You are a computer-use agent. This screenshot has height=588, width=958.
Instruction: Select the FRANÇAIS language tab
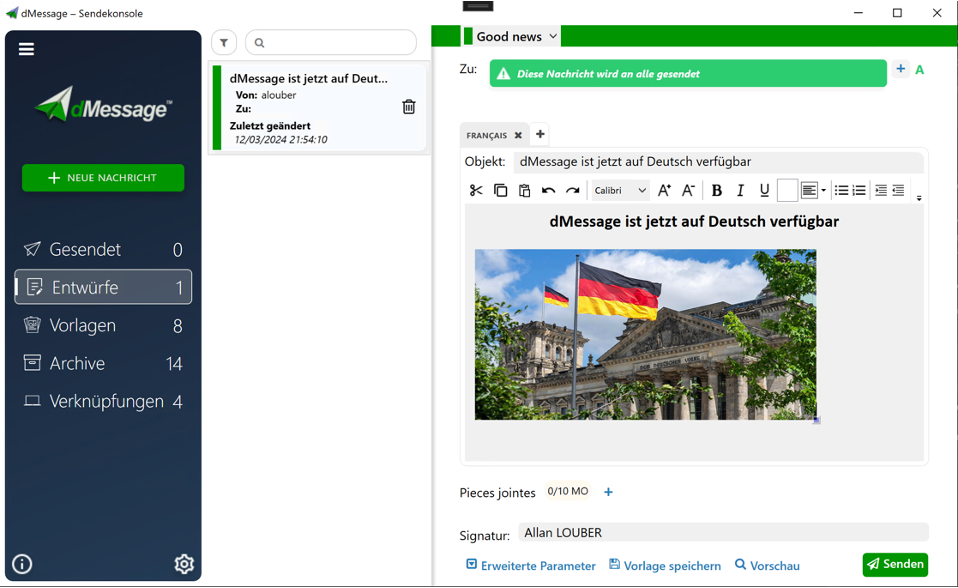pos(487,135)
